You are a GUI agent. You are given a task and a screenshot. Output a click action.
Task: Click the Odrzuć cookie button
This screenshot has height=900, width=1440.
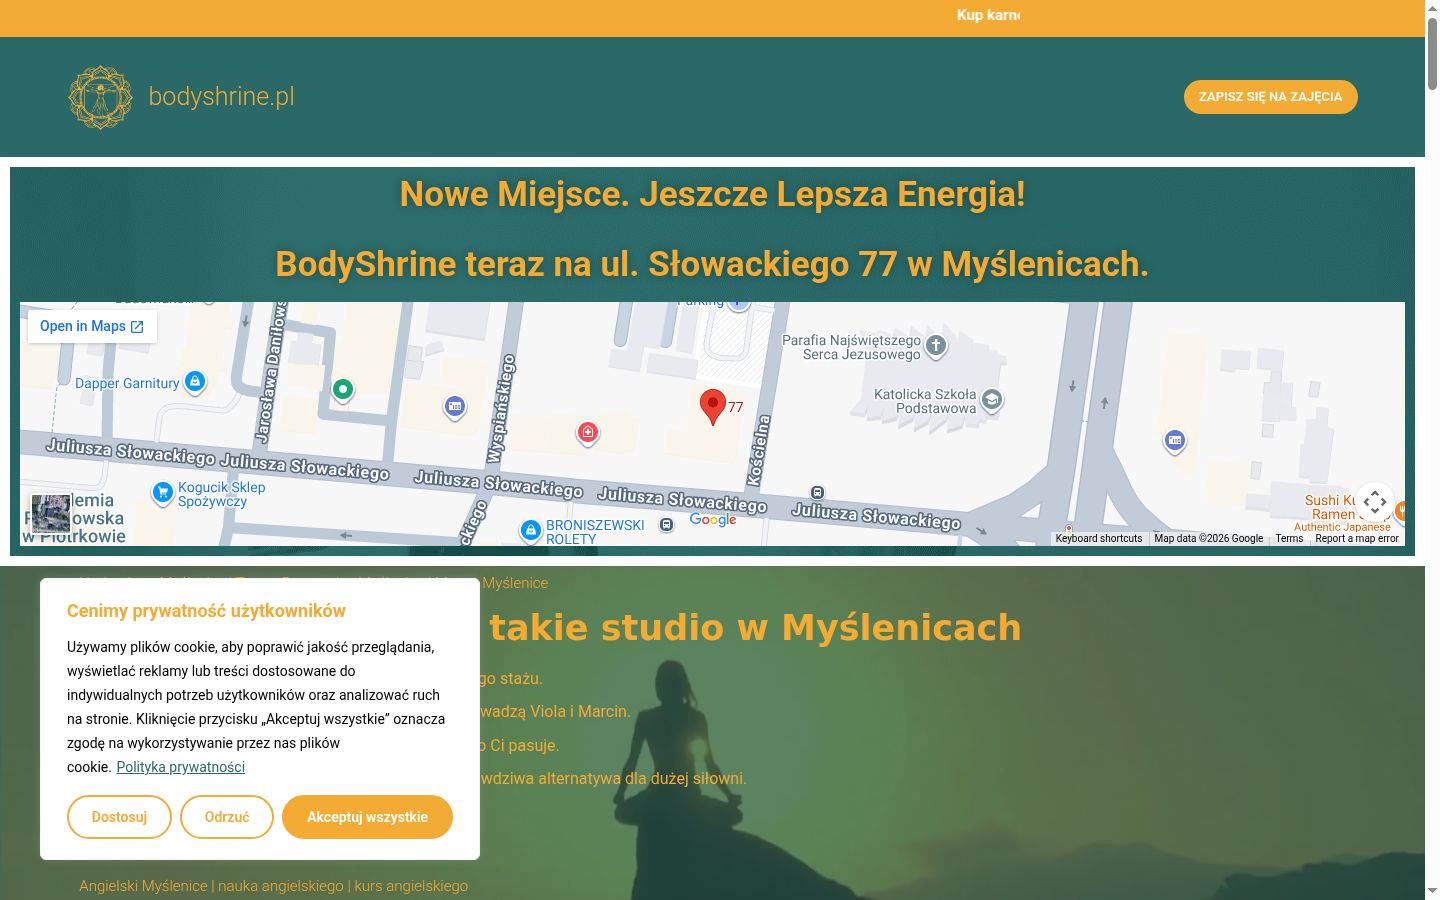pyautogui.click(x=227, y=817)
